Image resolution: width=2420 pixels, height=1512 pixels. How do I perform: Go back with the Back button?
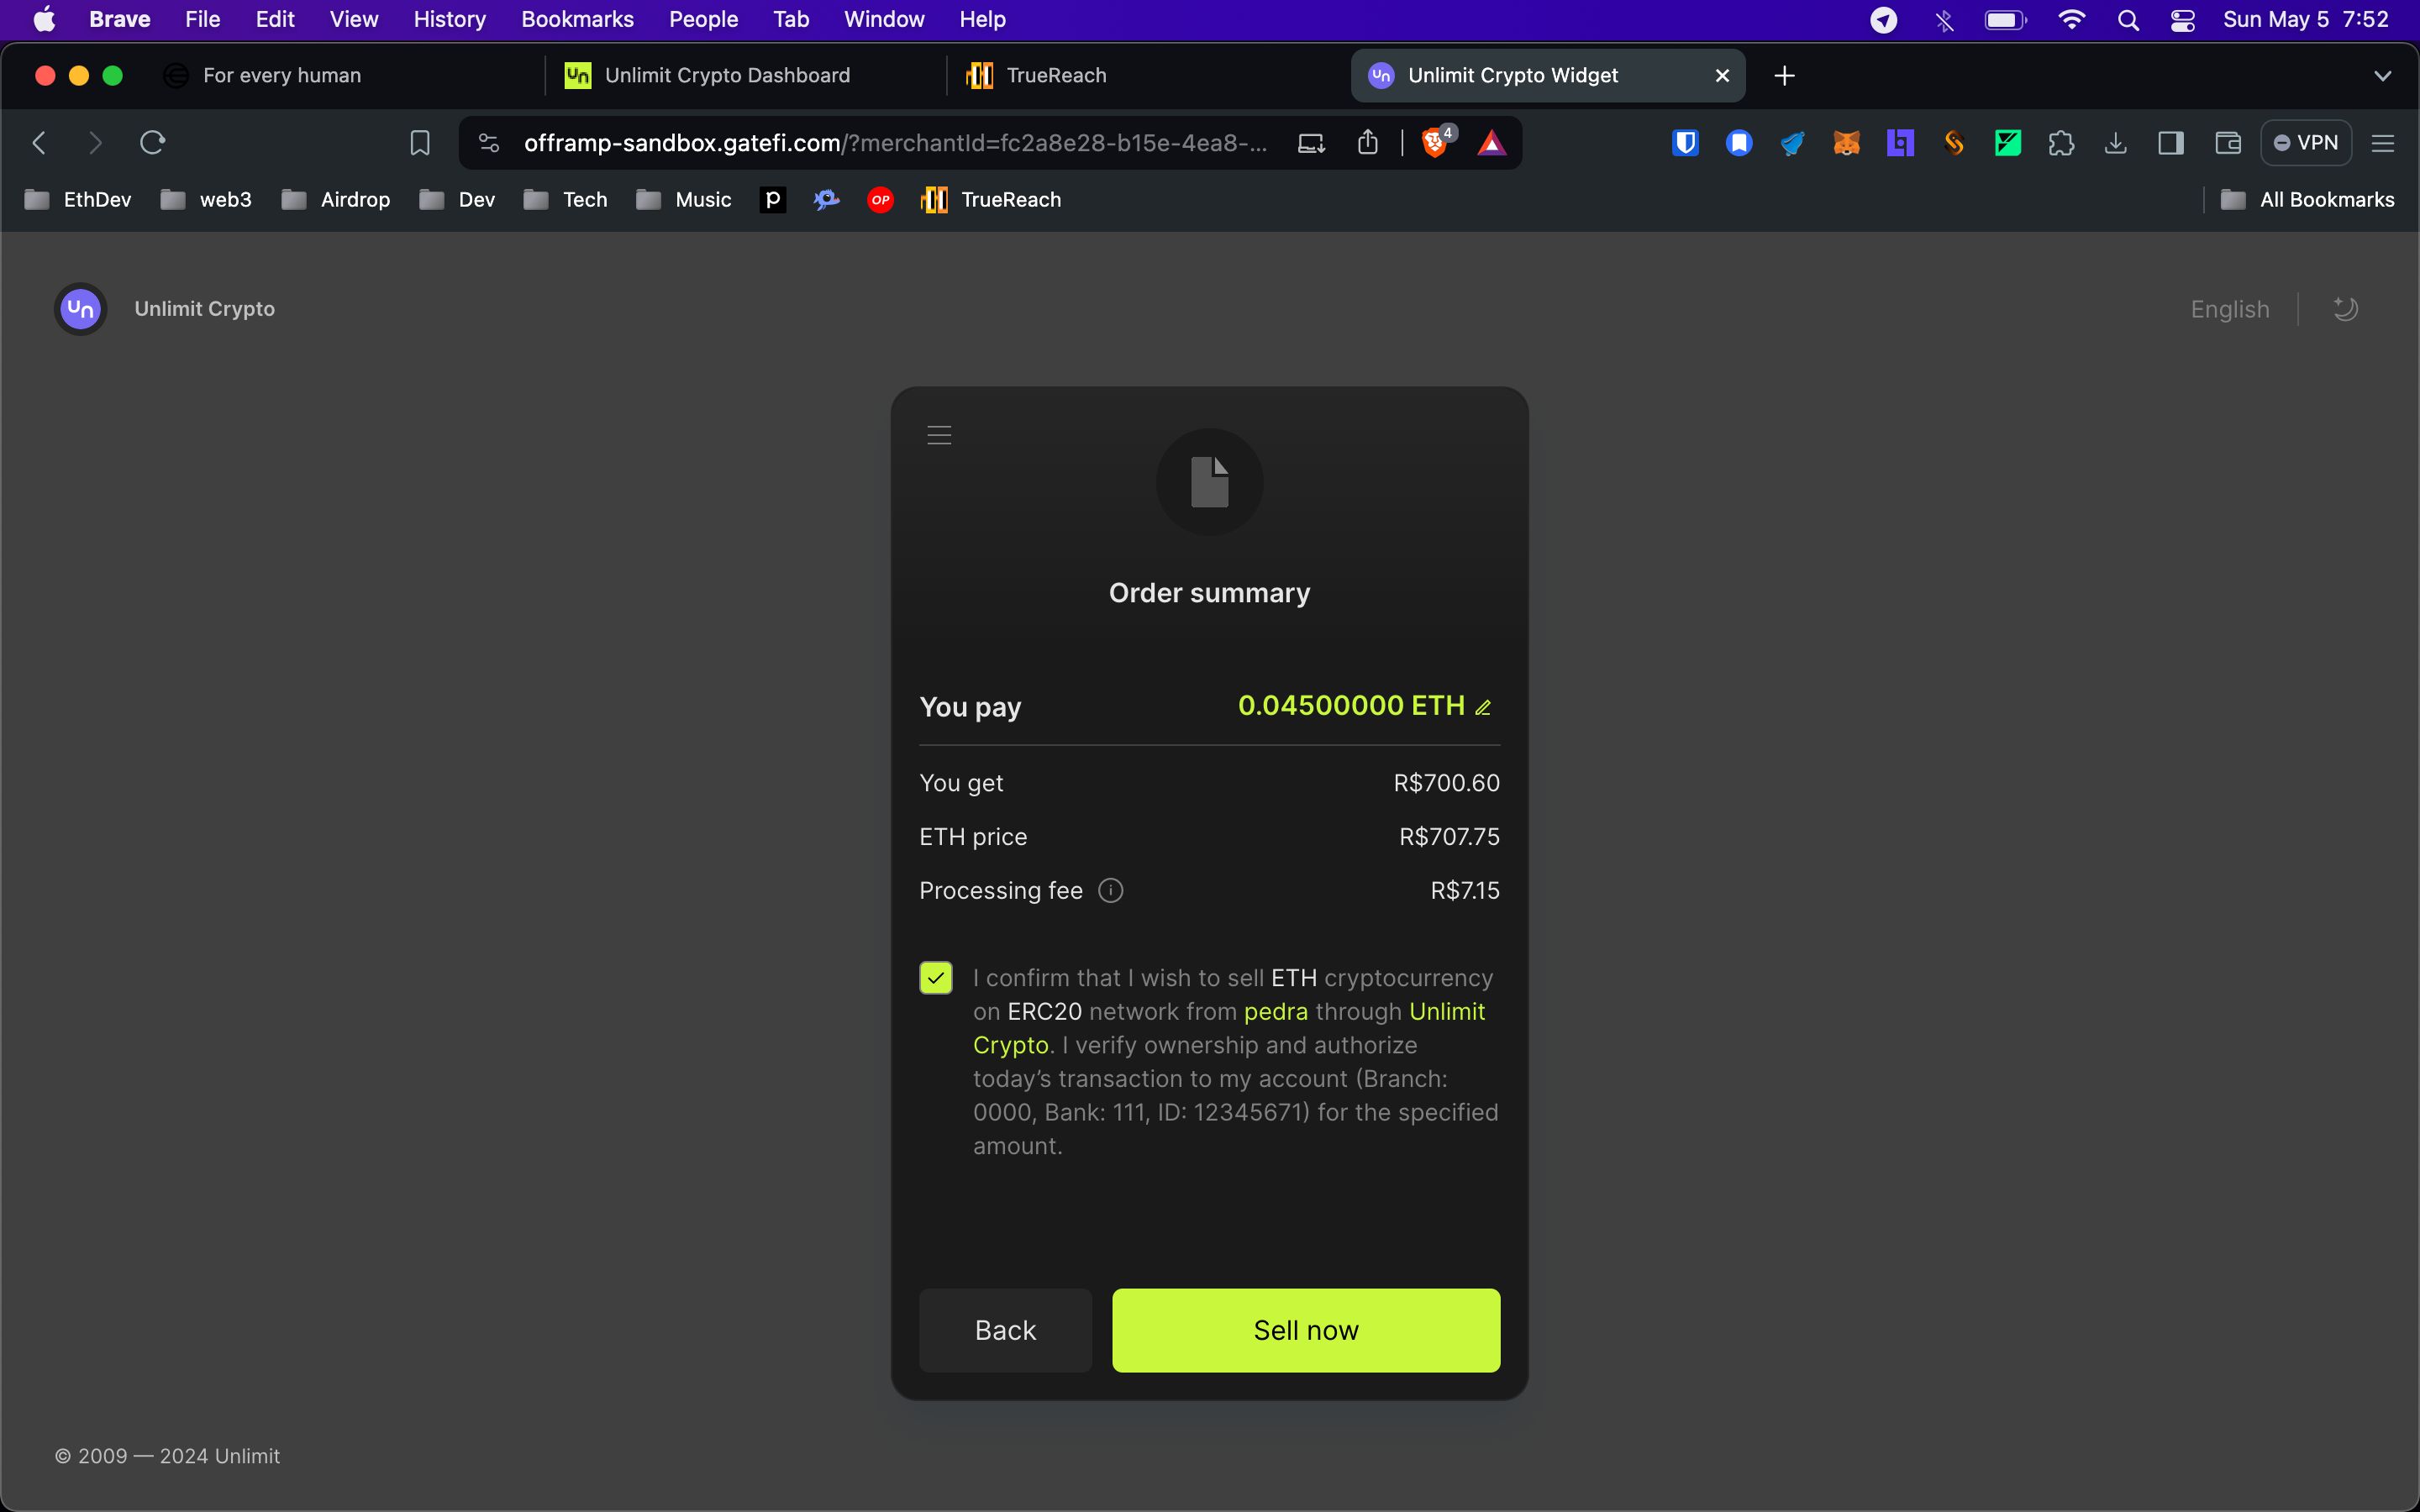point(1005,1330)
